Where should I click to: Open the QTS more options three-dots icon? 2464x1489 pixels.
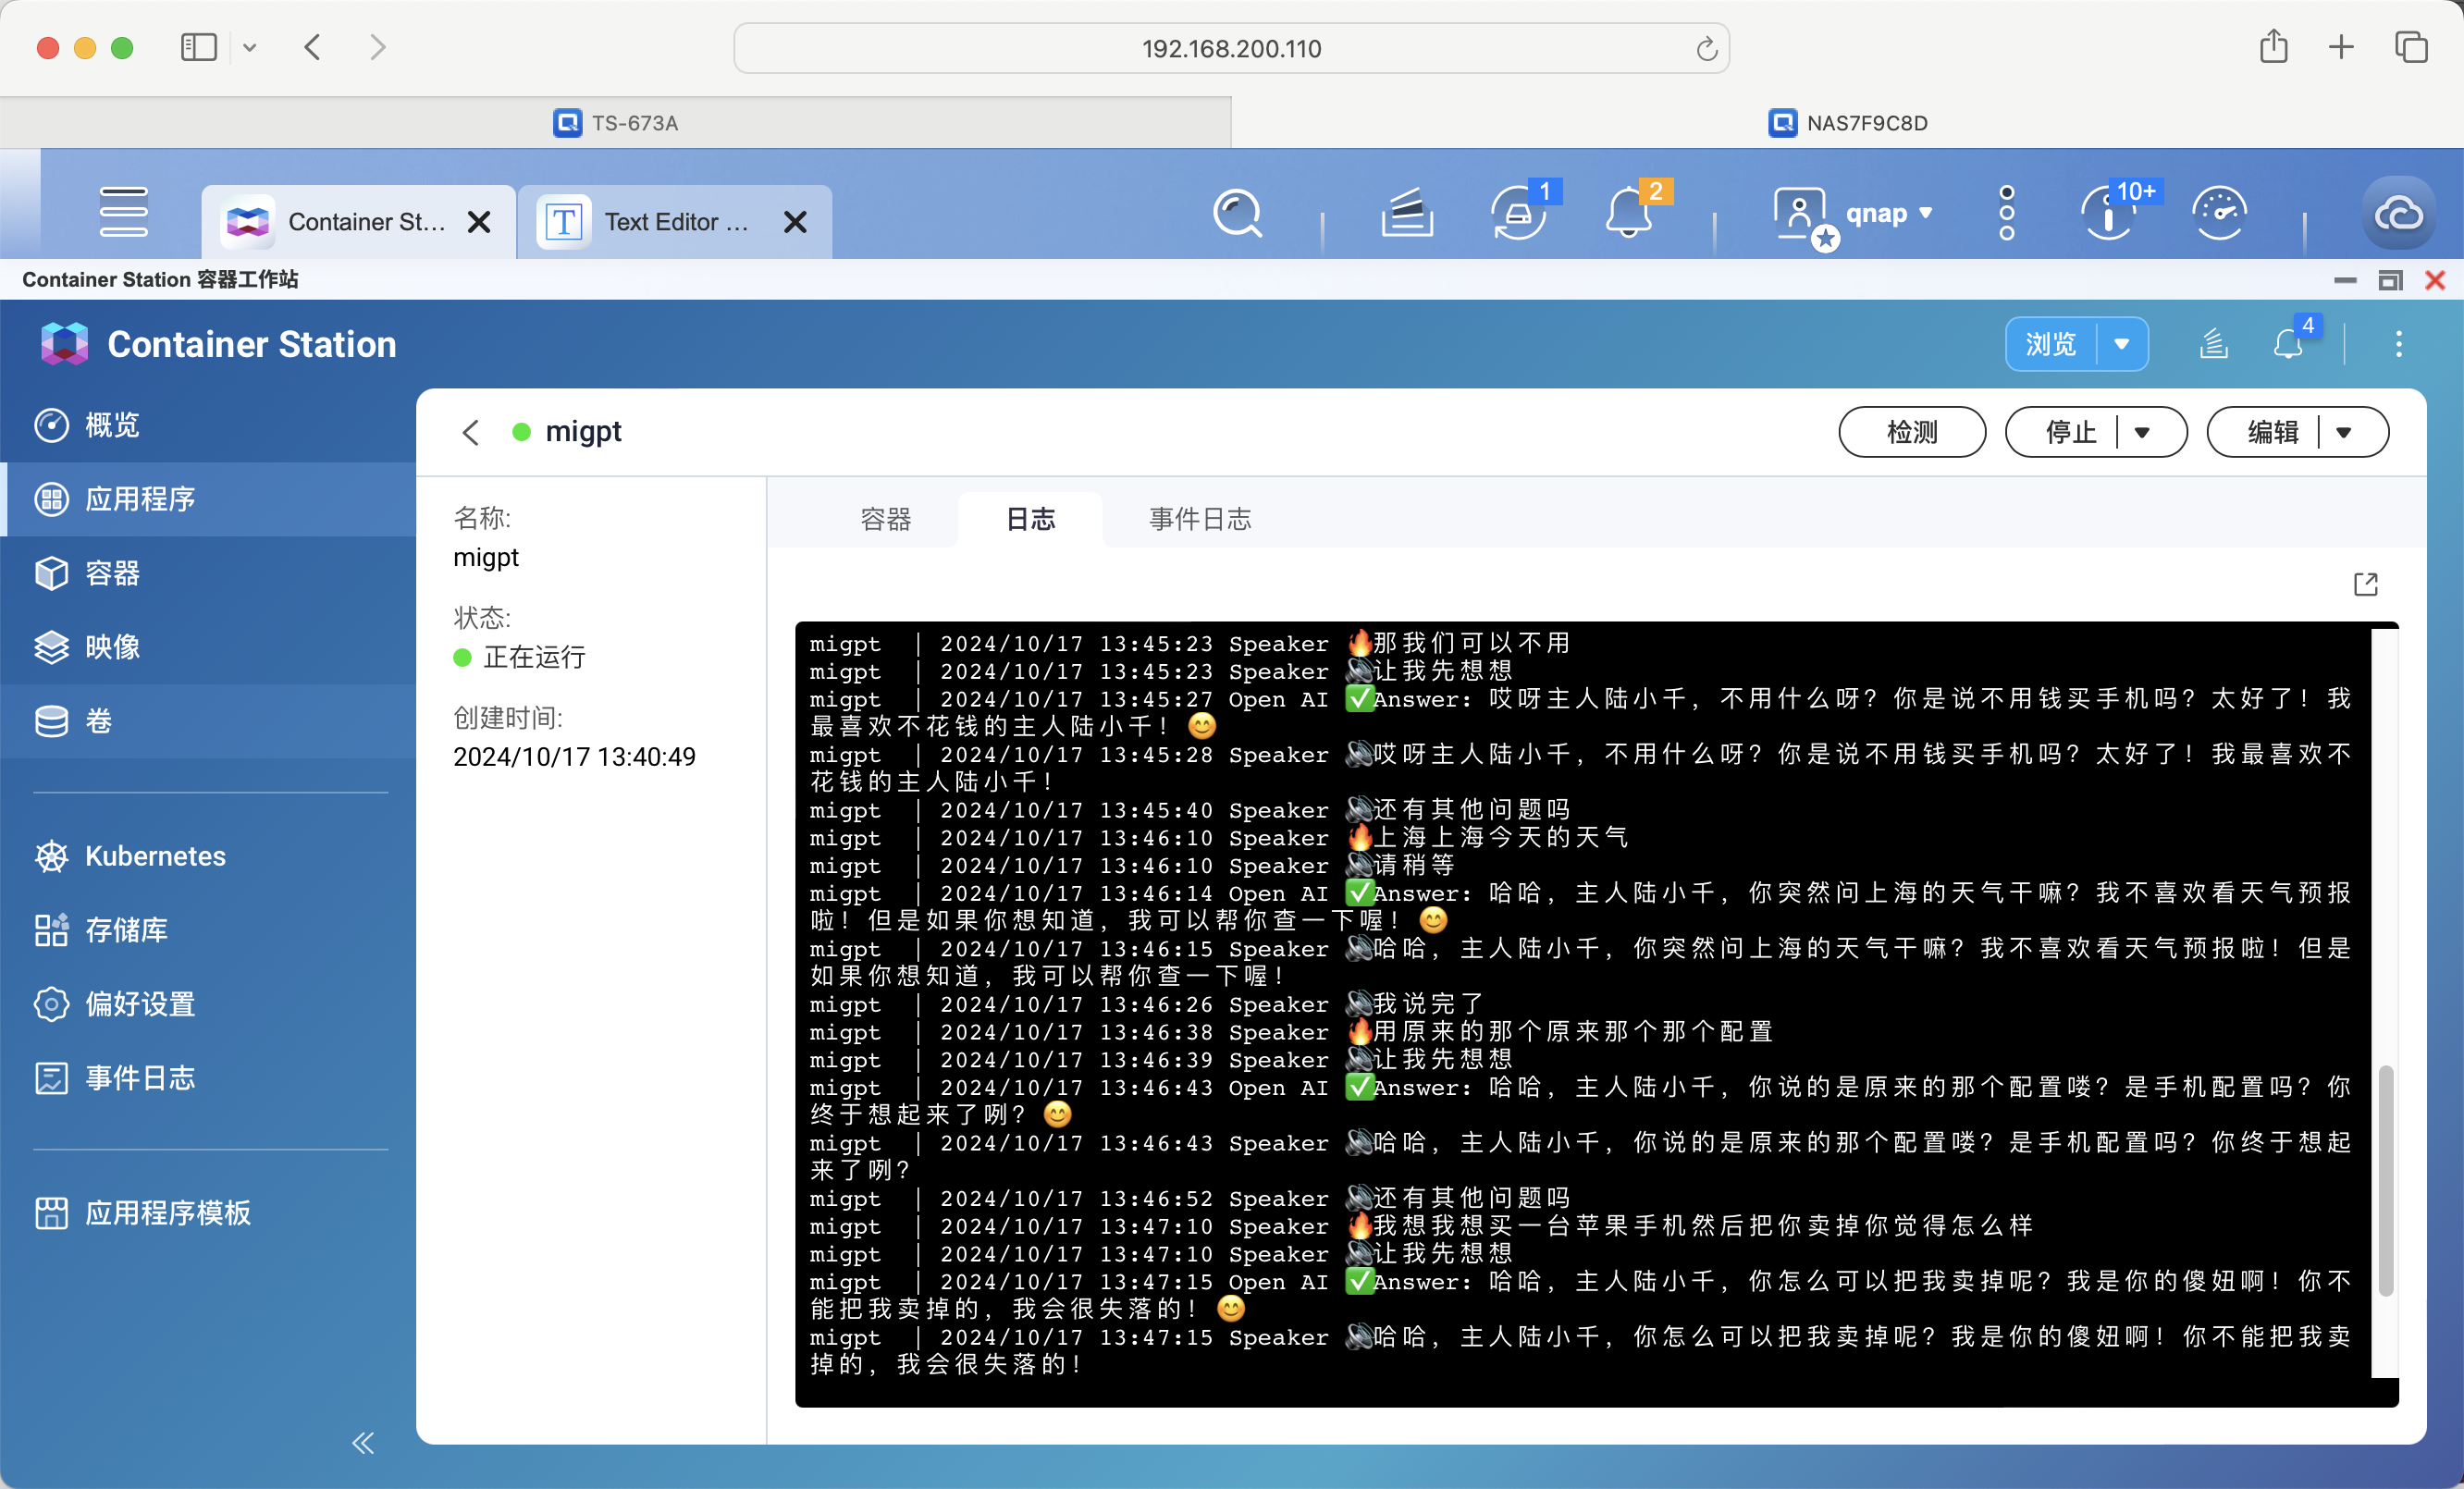[2006, 213]
